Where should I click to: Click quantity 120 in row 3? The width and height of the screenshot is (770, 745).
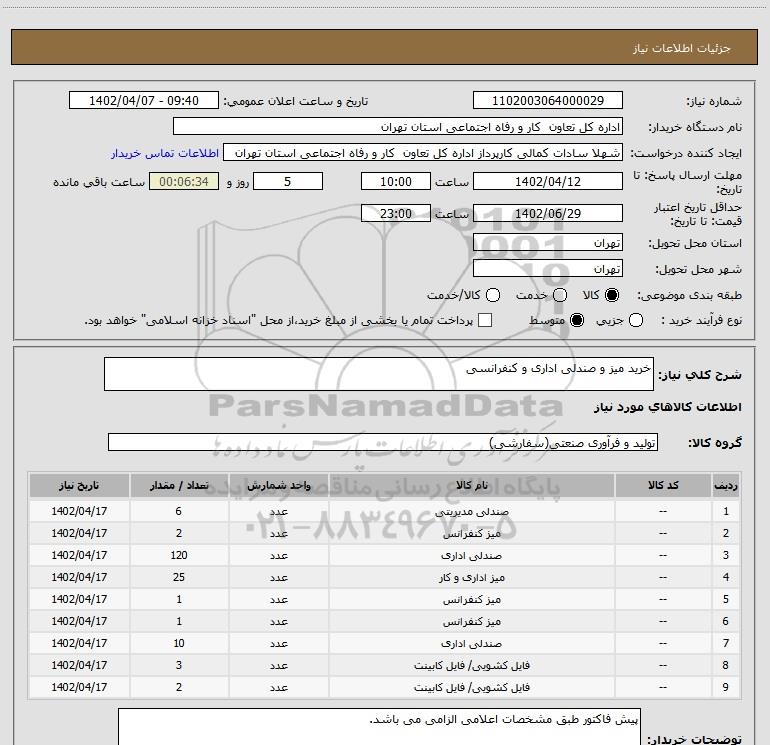click(x=179, y=555)
